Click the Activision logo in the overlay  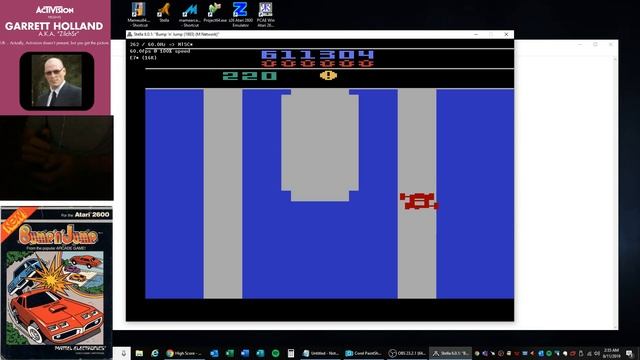click(54, 10)
